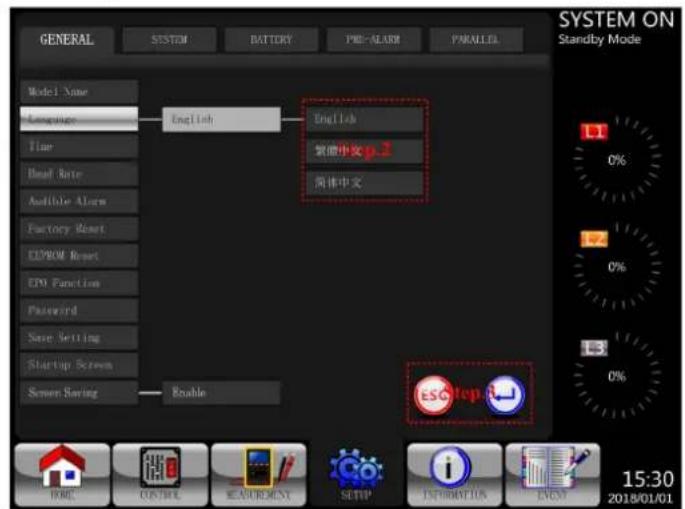Image resolution: width=685 pixels, height=509 pixels.
Task: Select the EEPROM Reset setting
Action: pos(79,256)
